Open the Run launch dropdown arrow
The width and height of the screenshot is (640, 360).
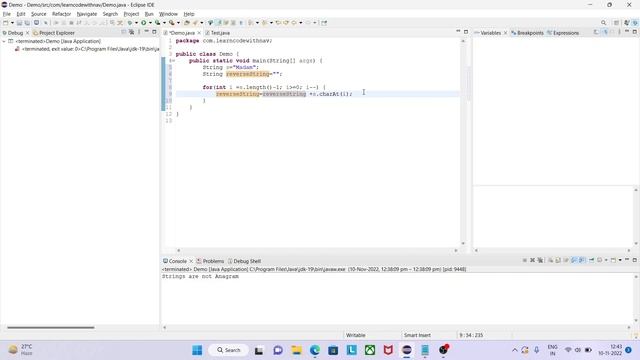tap(150, 23)
